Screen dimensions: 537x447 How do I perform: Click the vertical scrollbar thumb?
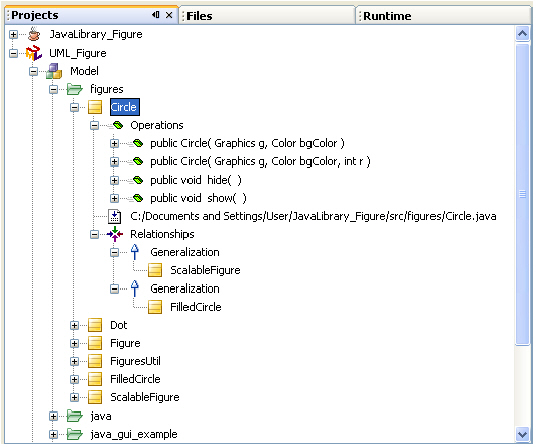click(x=523, y=195)
